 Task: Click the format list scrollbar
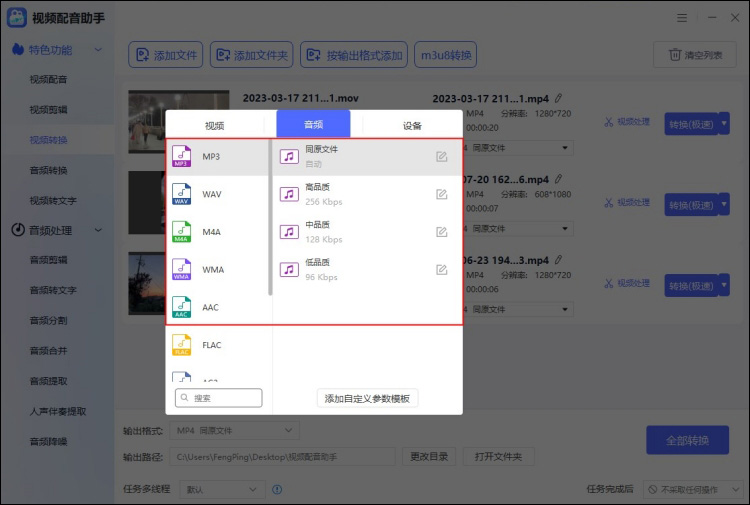pyautogui.click(x=270, y=220)
